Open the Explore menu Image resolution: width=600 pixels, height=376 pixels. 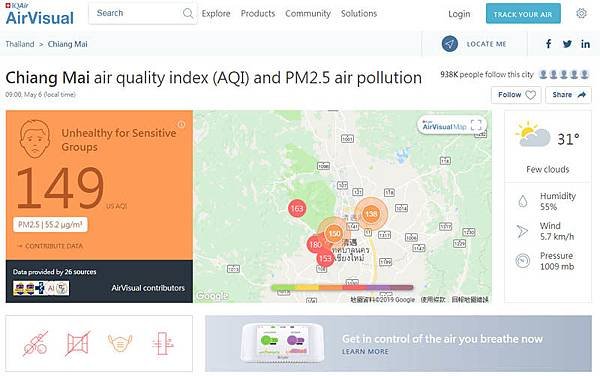pyautogui.click(x=216, y=13)
